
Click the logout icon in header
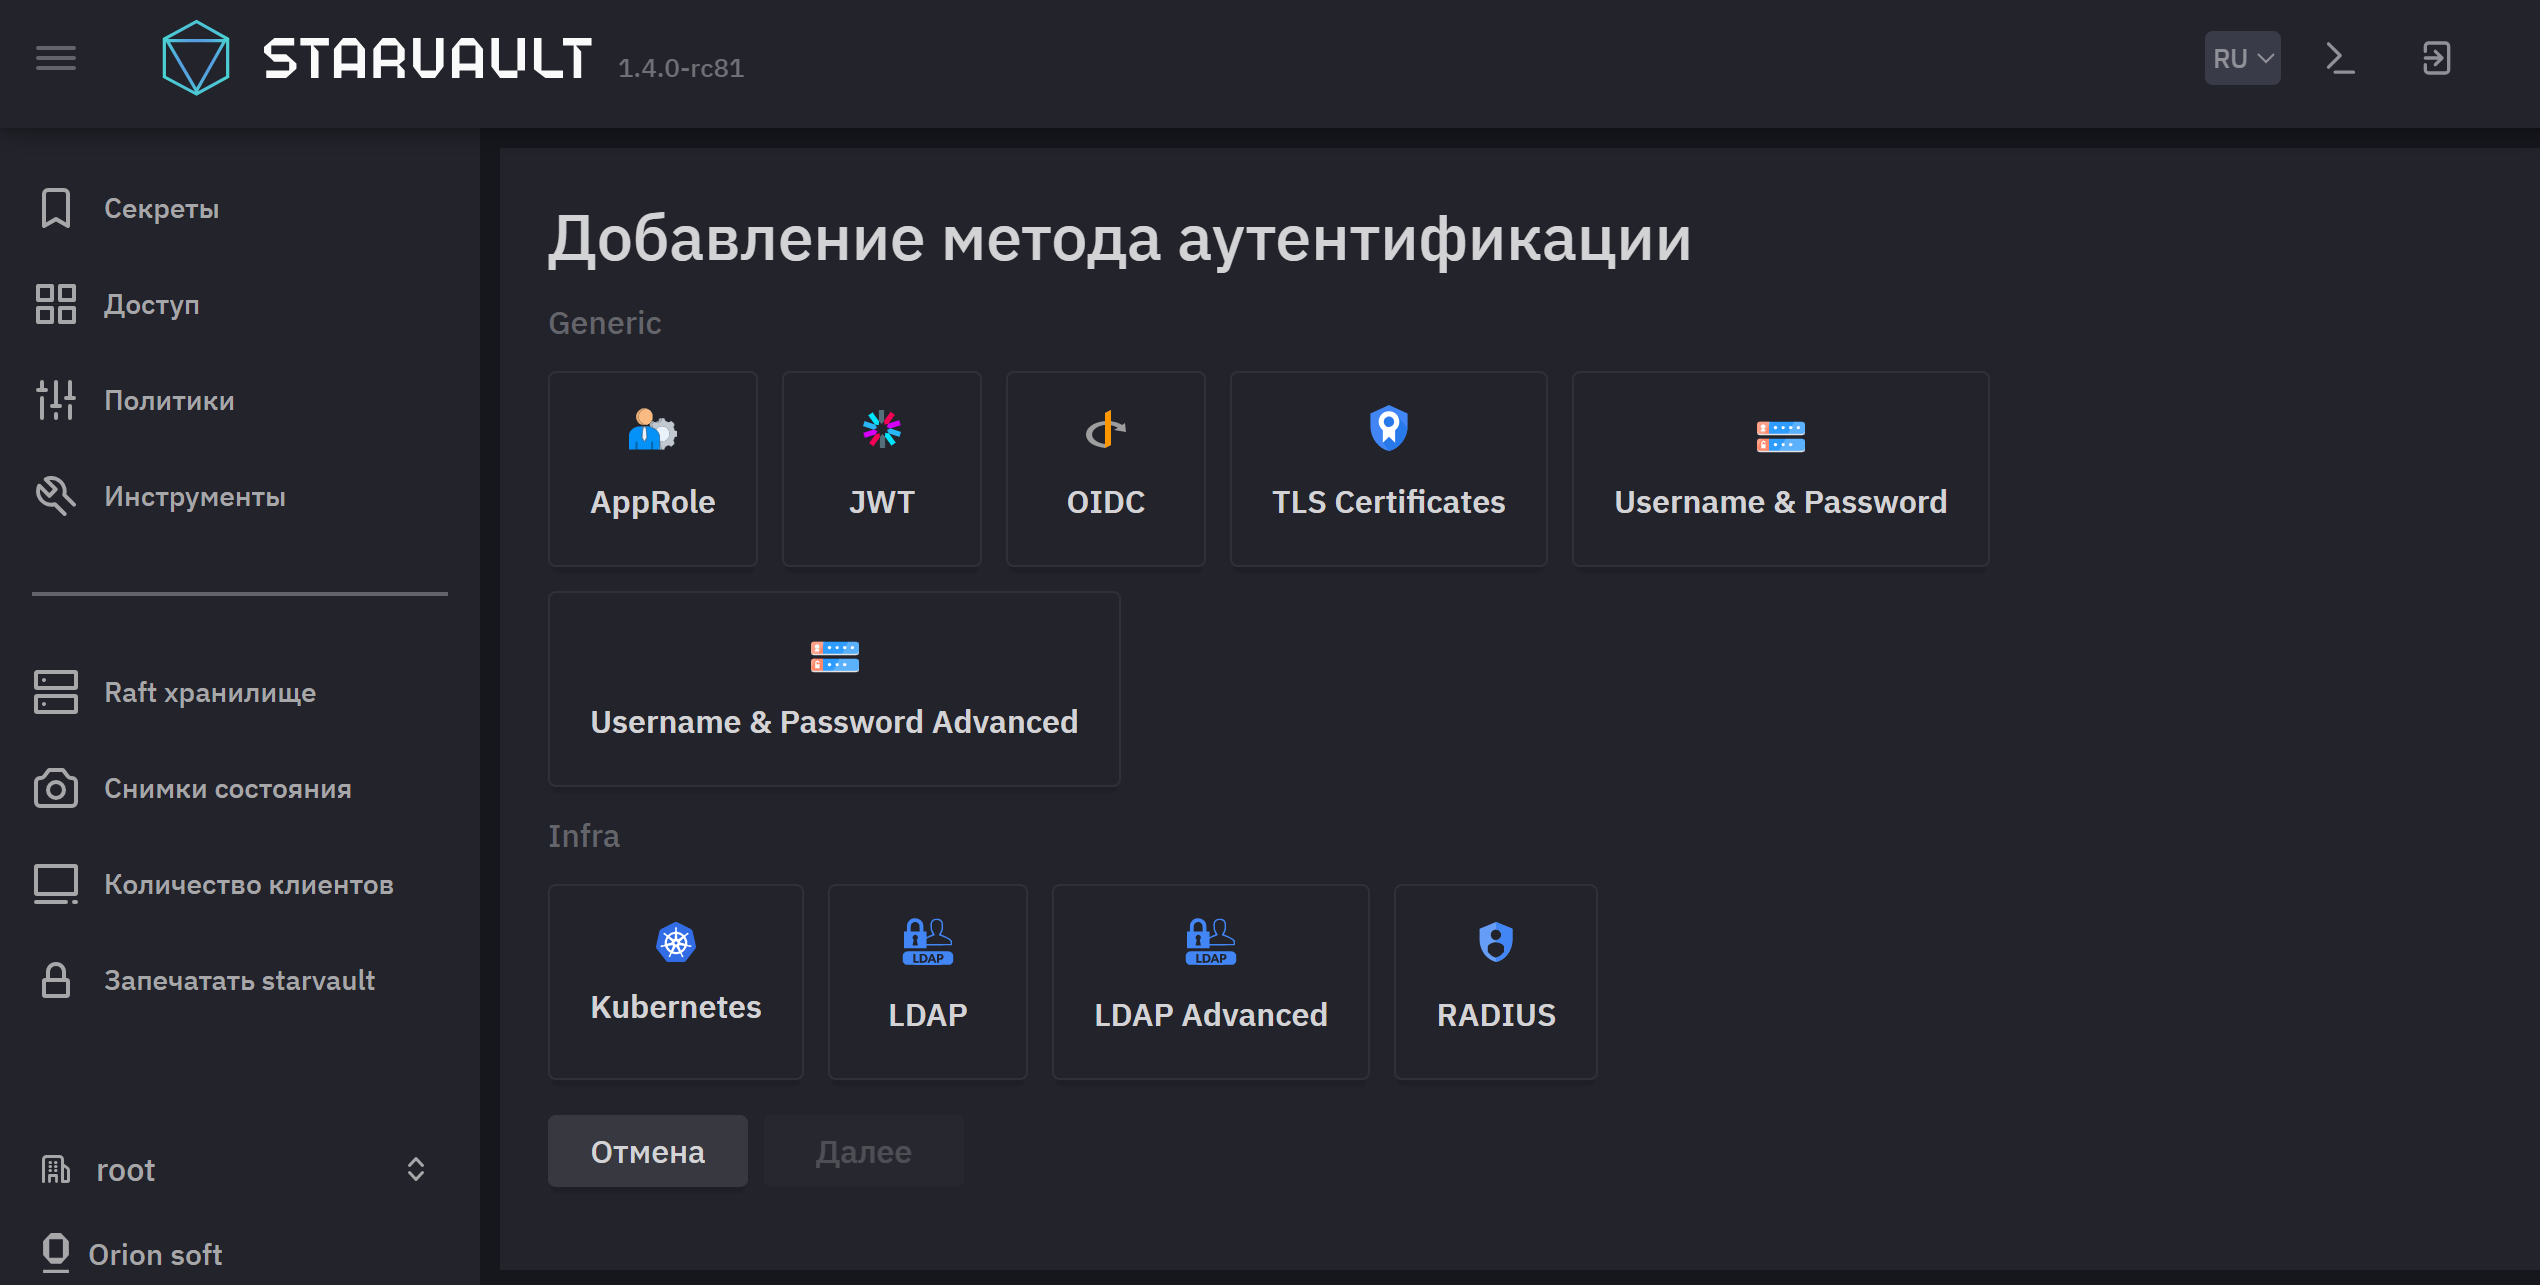[2436, 58]
